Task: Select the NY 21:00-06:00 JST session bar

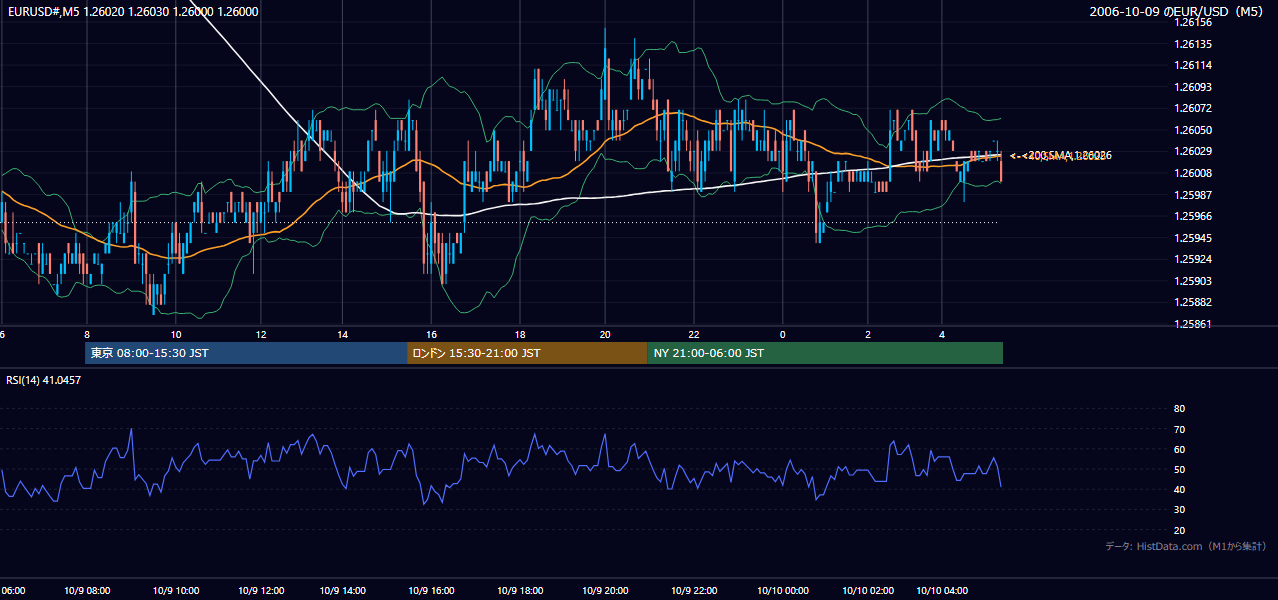Action: [825, 353]
